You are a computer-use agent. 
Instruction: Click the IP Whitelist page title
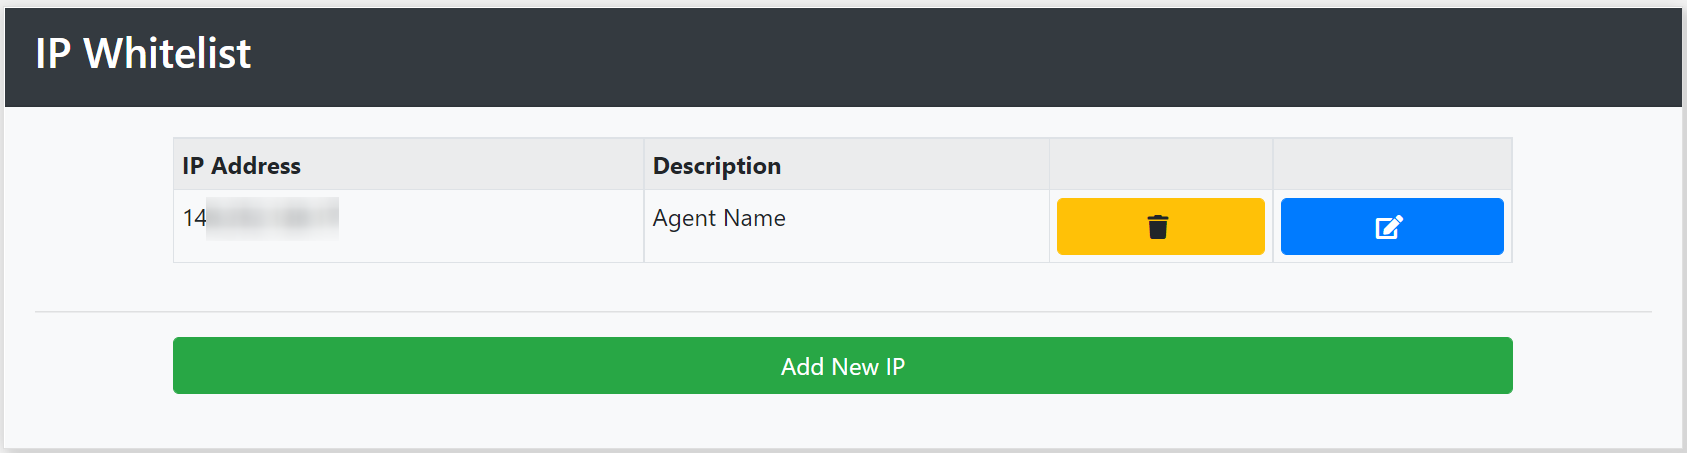pyautogui.click(x=143, y=54)
